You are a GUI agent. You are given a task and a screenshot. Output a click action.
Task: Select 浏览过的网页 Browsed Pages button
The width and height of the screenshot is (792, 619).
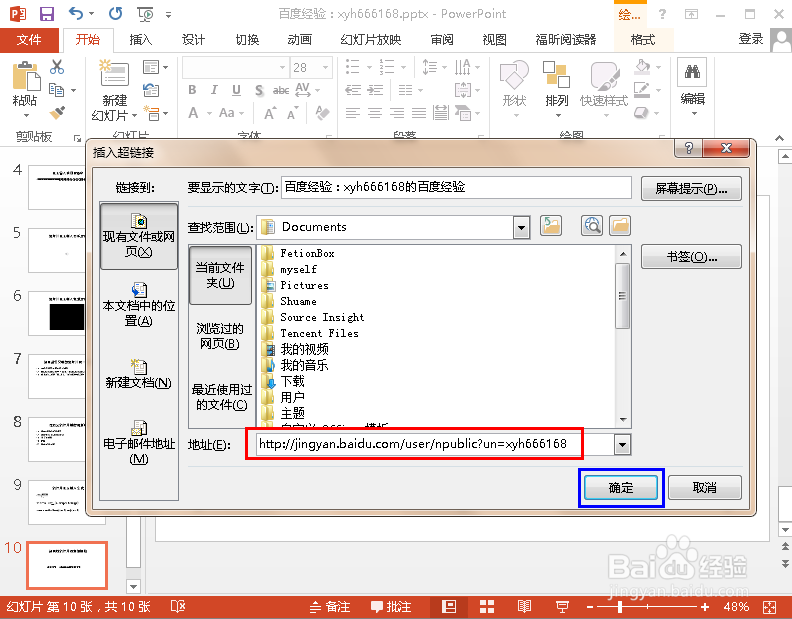[220, 337]
